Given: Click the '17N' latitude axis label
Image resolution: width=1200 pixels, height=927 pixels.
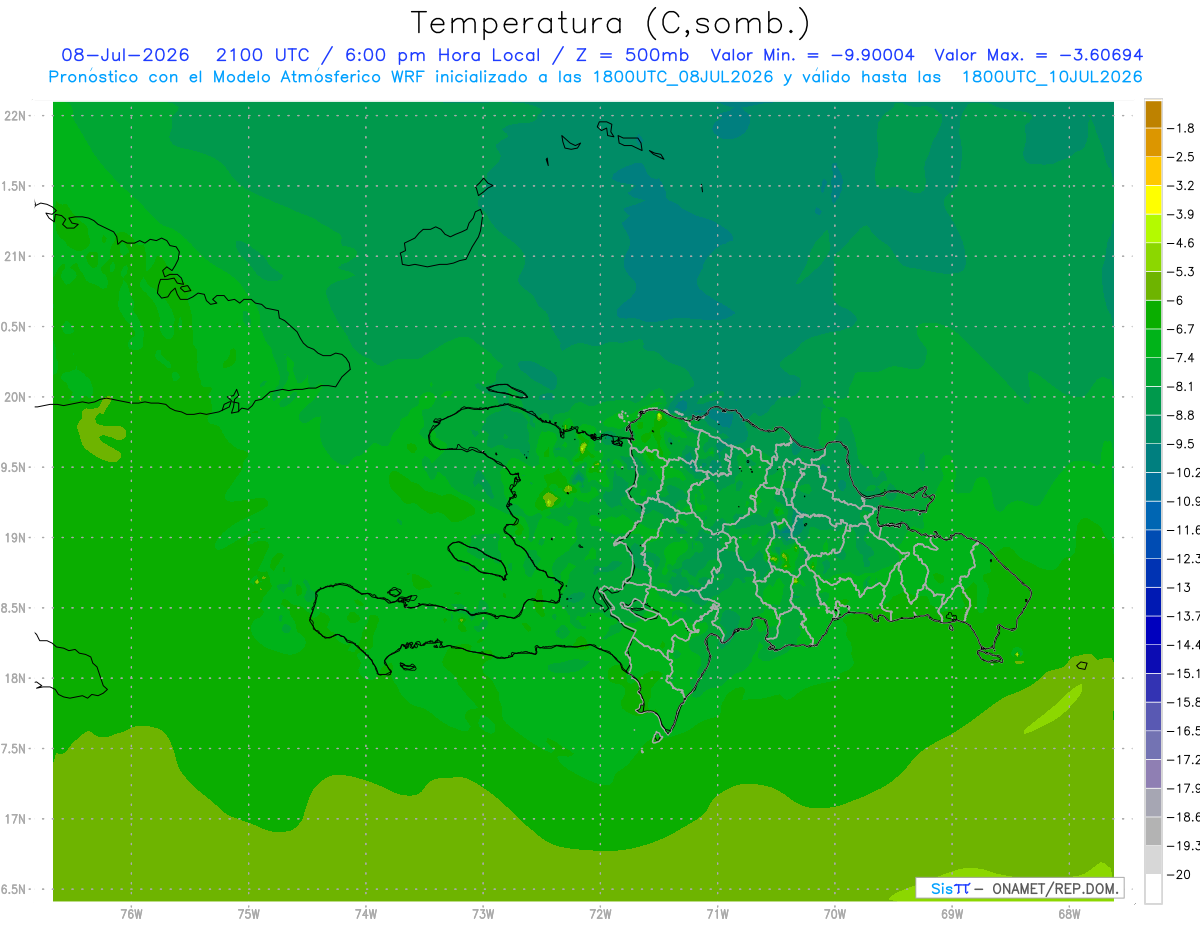Looking at the screenshot, I should point(14,819).
